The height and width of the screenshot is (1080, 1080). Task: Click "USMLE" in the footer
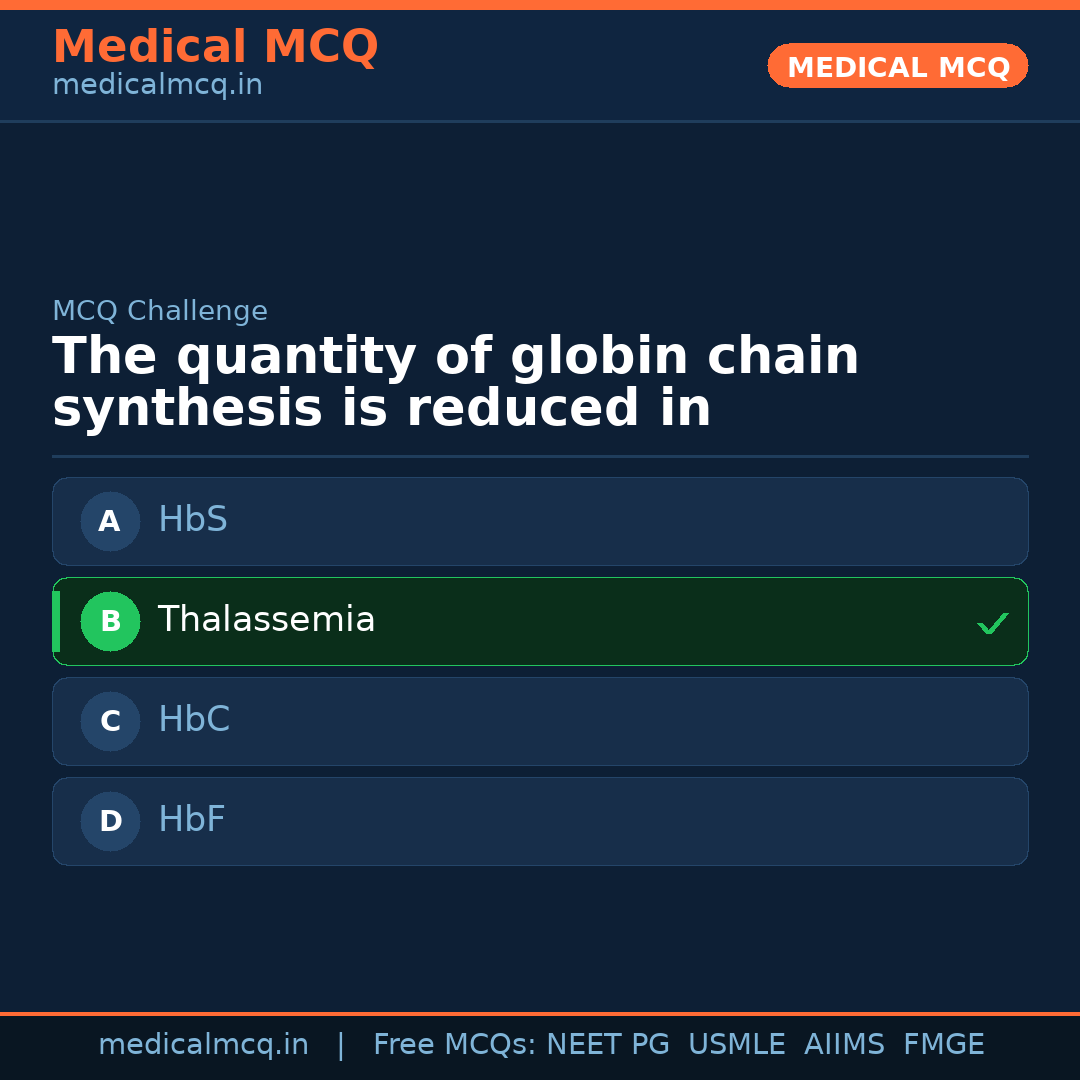pyautogui.click(x=736, y=1045)
